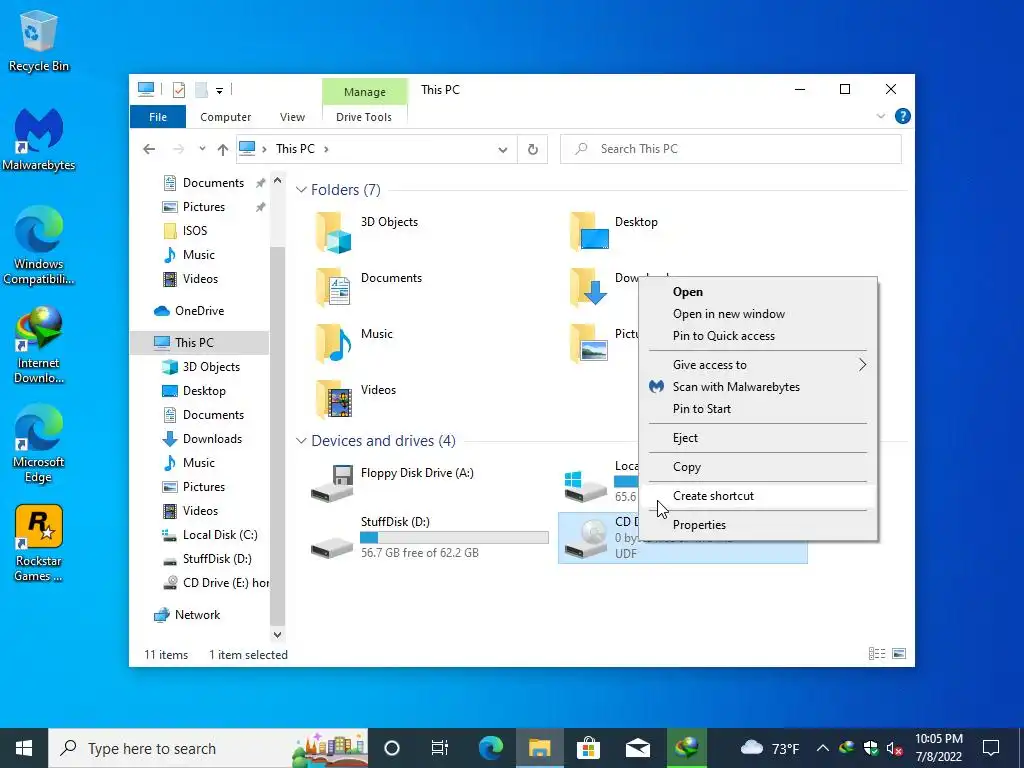The height and width of the screenshot is (768, 1024).
Task: Choose Create shortcut
Action: 758,496
